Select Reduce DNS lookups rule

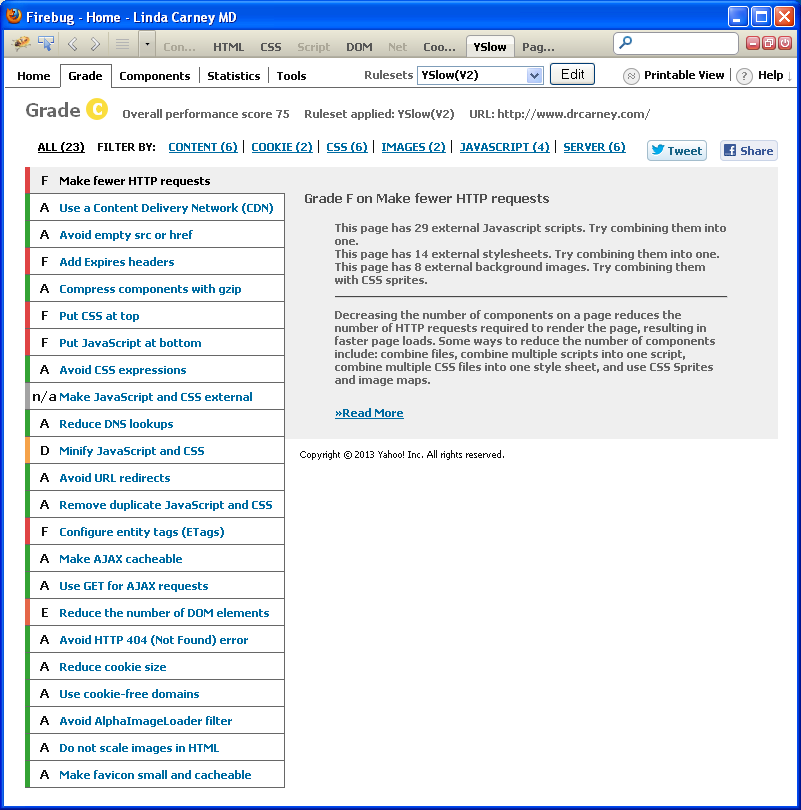(x=155, y=424)
